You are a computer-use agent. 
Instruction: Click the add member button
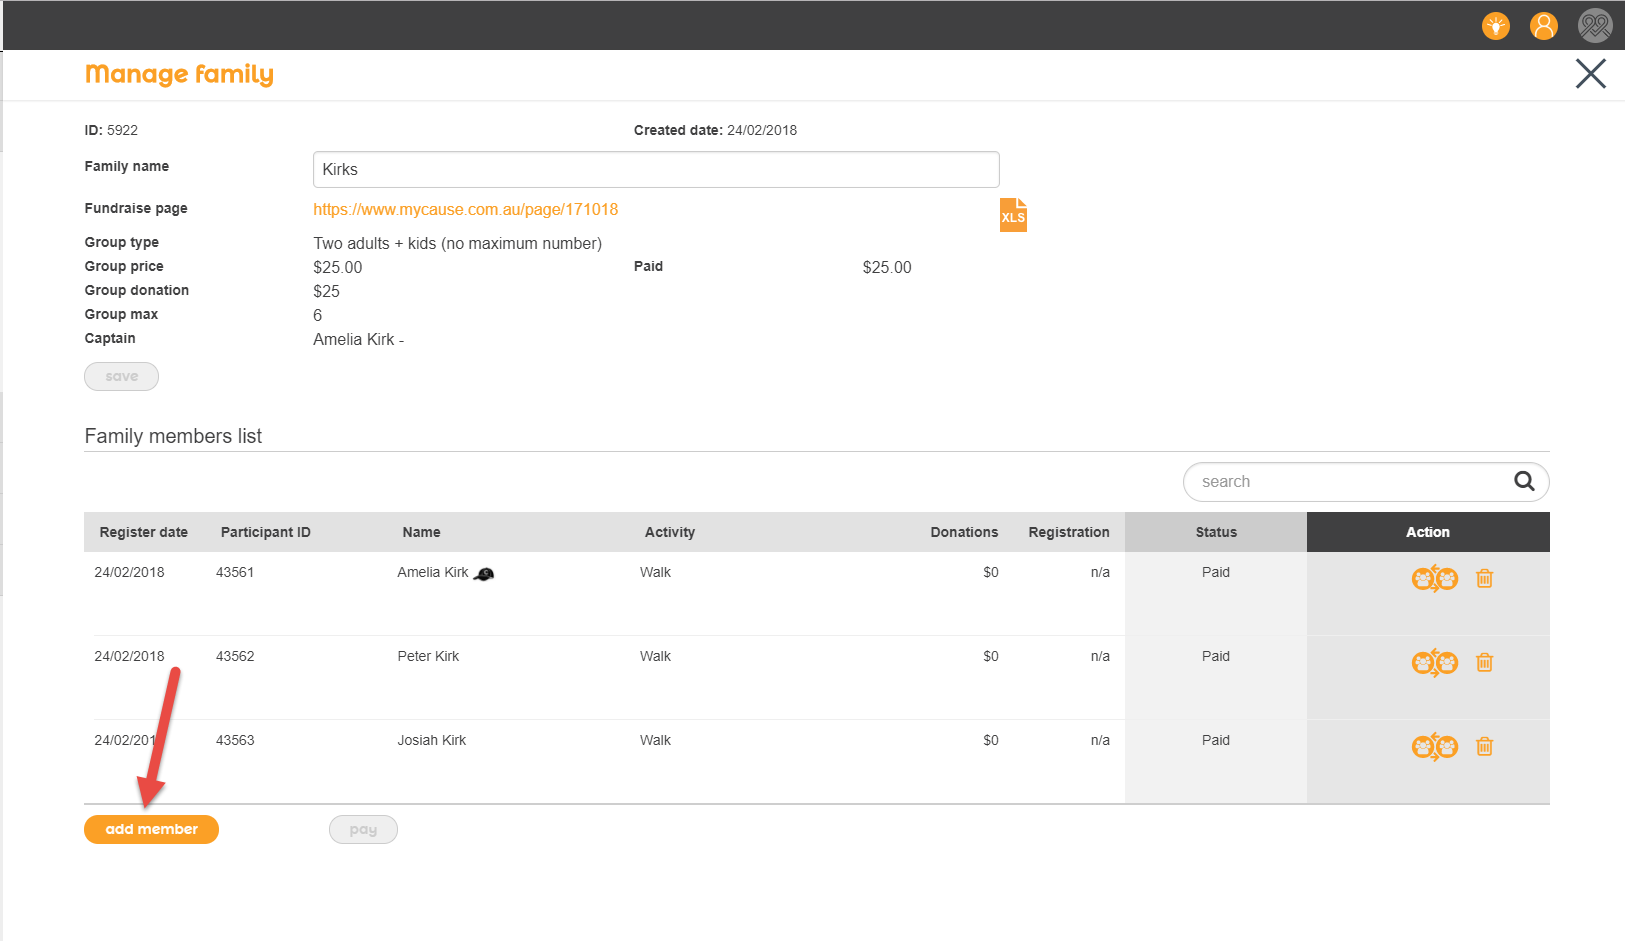point(151,829)
